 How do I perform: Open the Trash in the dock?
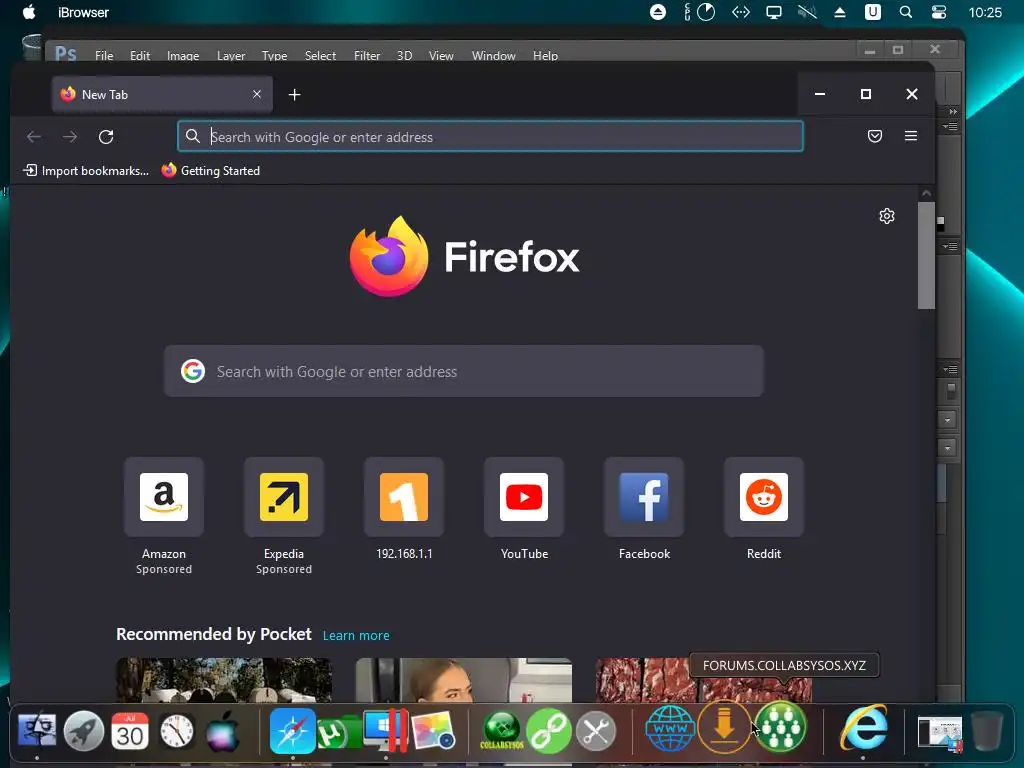coord(986,730)
